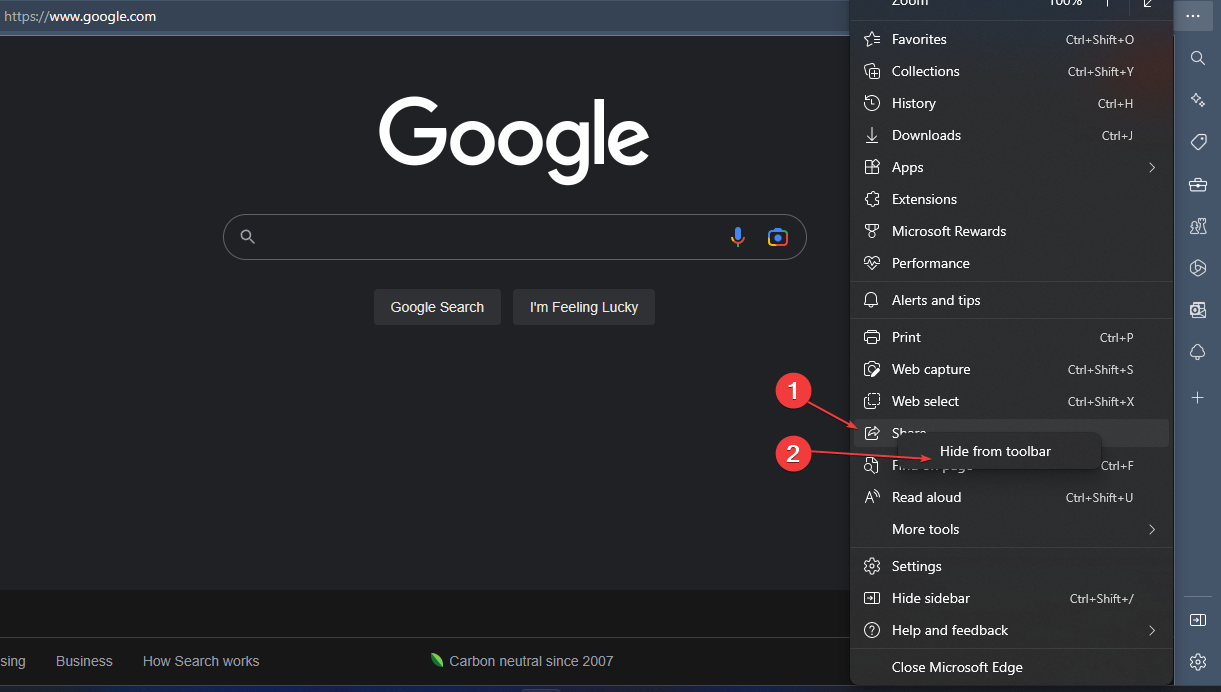Viewport: 1221px width, 692px height.
Task: Open the sidebar Tools briefcase icon
Action: coord(1197,184)
